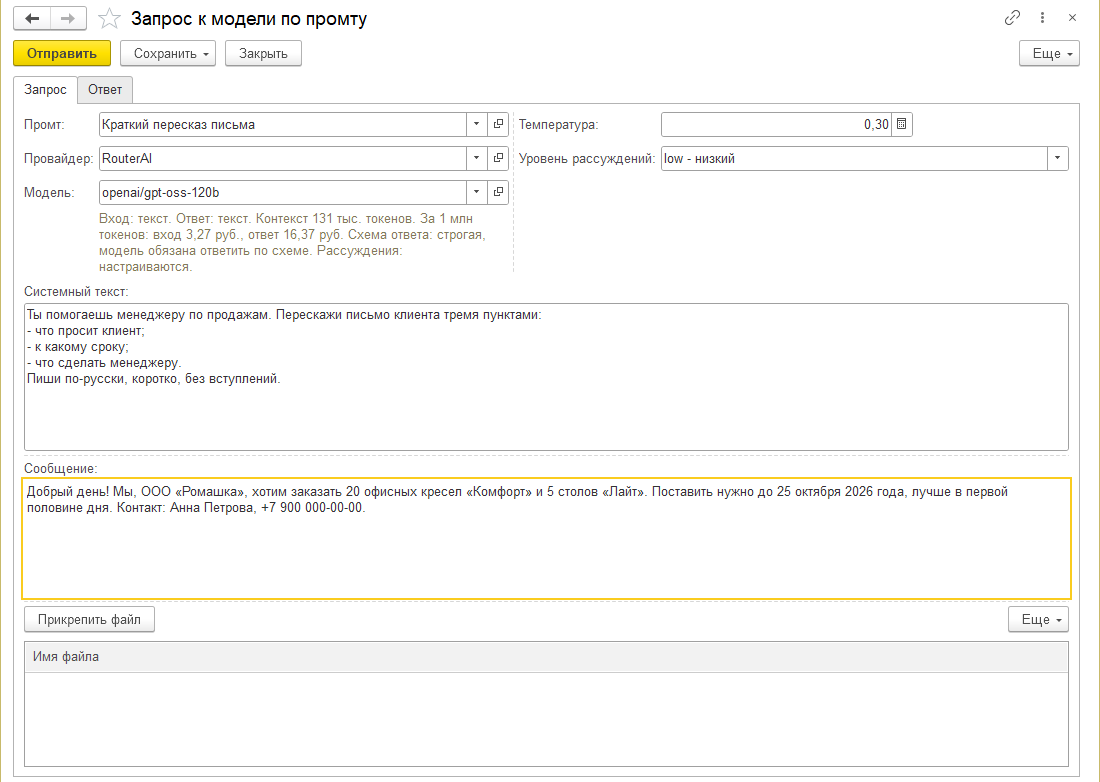1100x782 pixels.
Task: Select the Запрос tab
Action: point(46,90)
